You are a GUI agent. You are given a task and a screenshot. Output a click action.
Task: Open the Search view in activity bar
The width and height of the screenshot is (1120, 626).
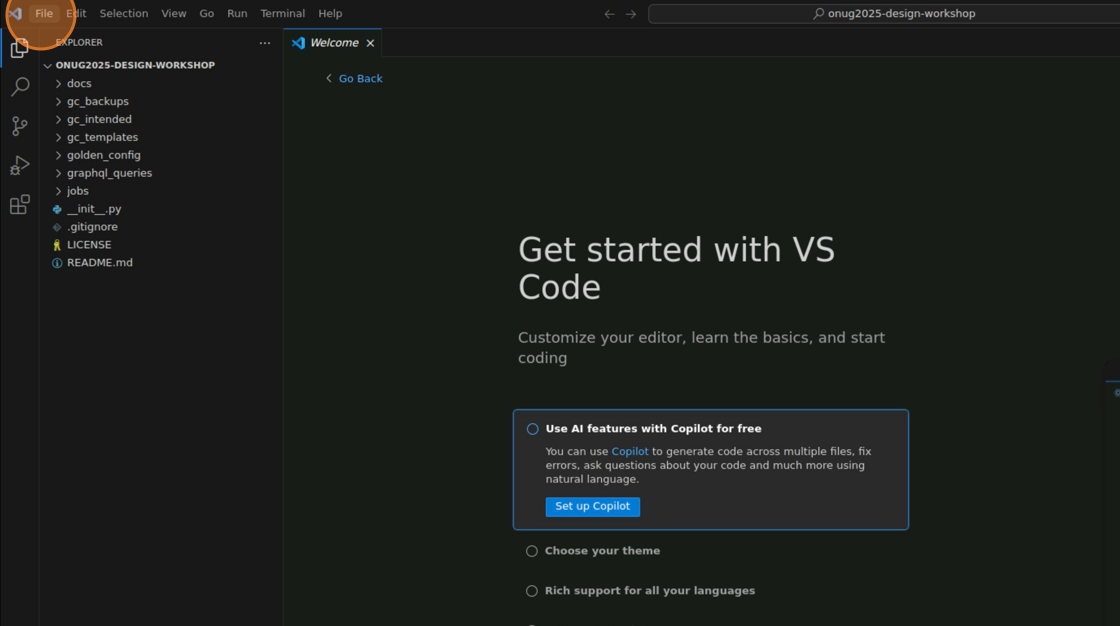(20, 86)
